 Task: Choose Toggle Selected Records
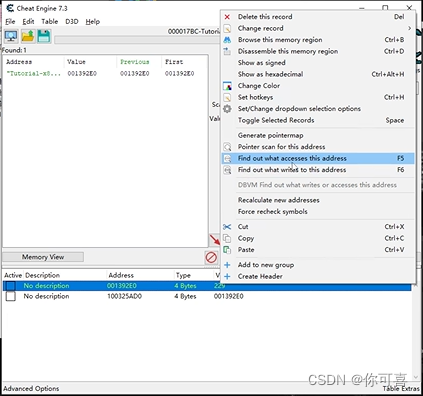coord(318,120)
